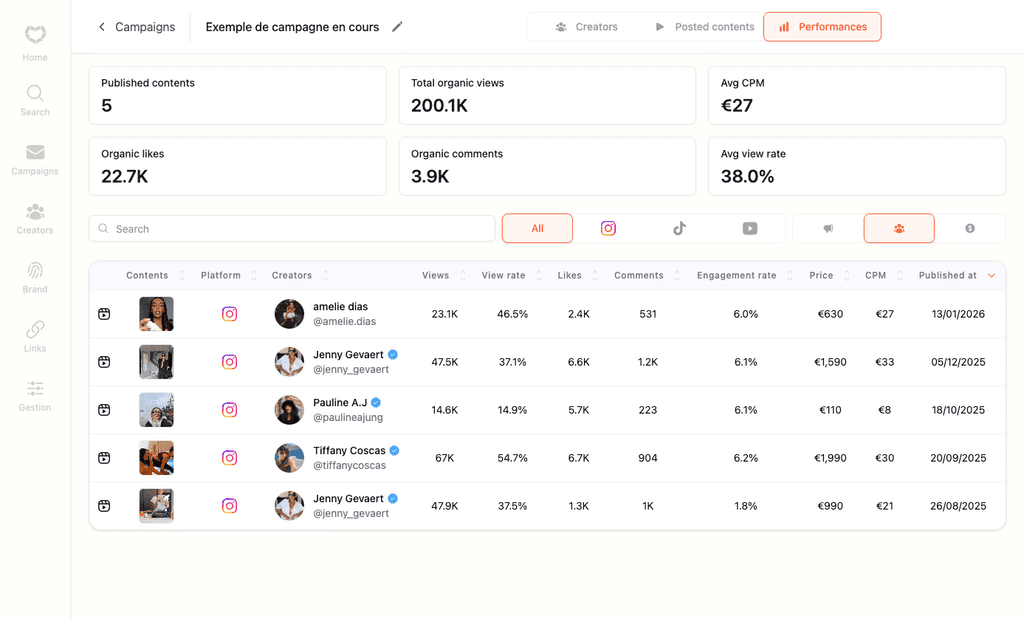Screen dimensions: 1024x619
Task: Filter by TikTok platform
Action: [679, 229]
